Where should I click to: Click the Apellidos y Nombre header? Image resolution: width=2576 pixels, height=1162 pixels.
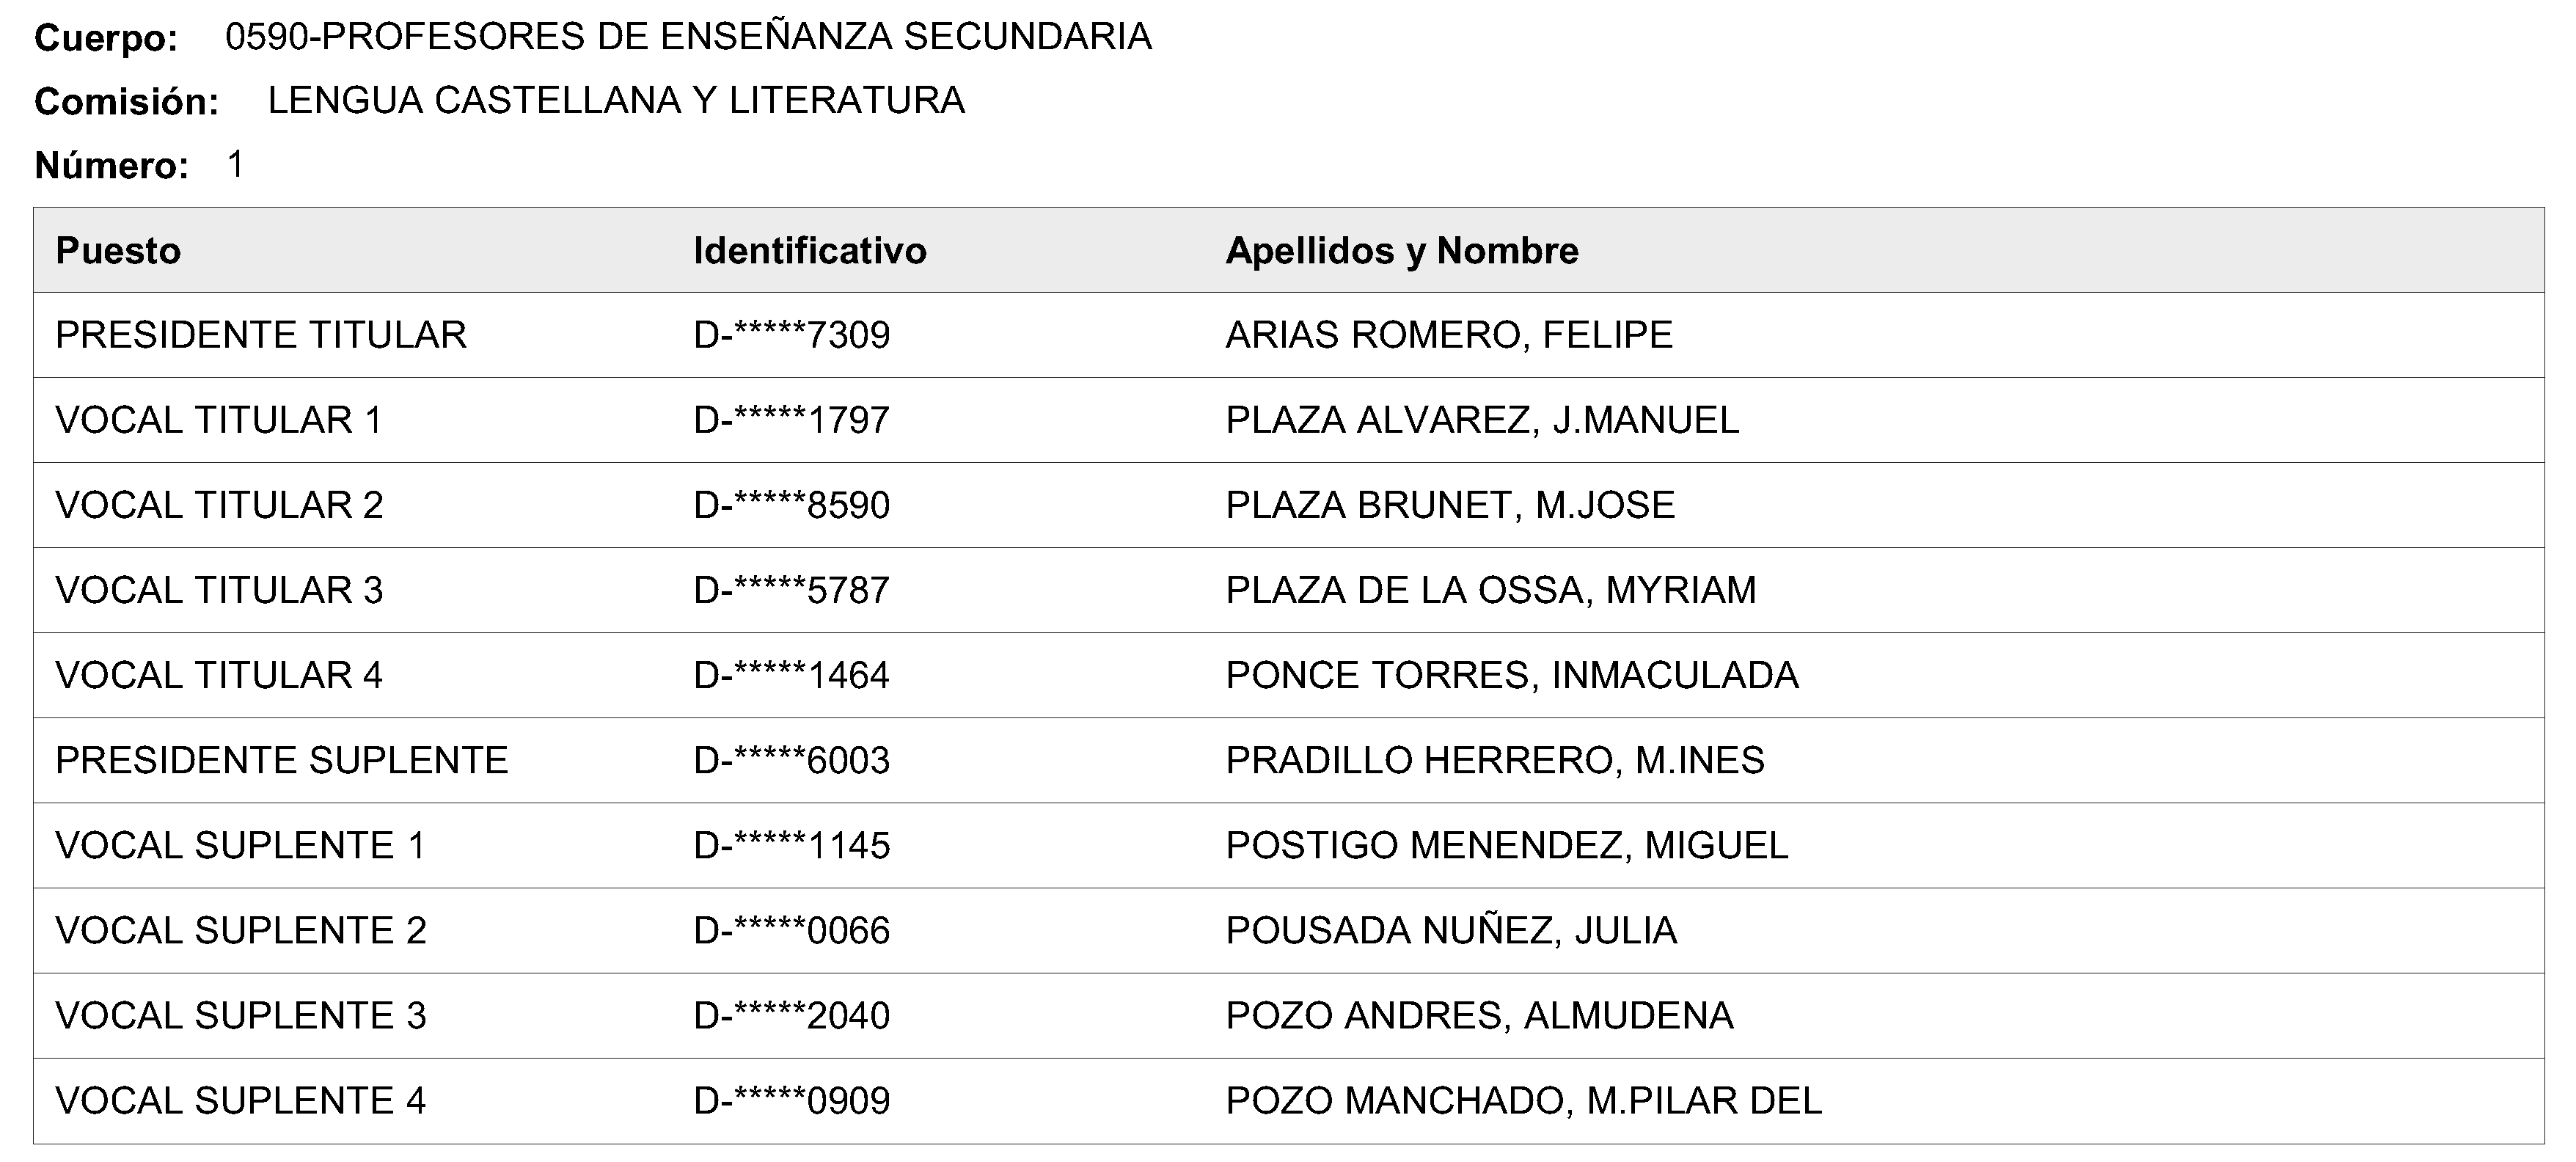tap(1402, 250)
